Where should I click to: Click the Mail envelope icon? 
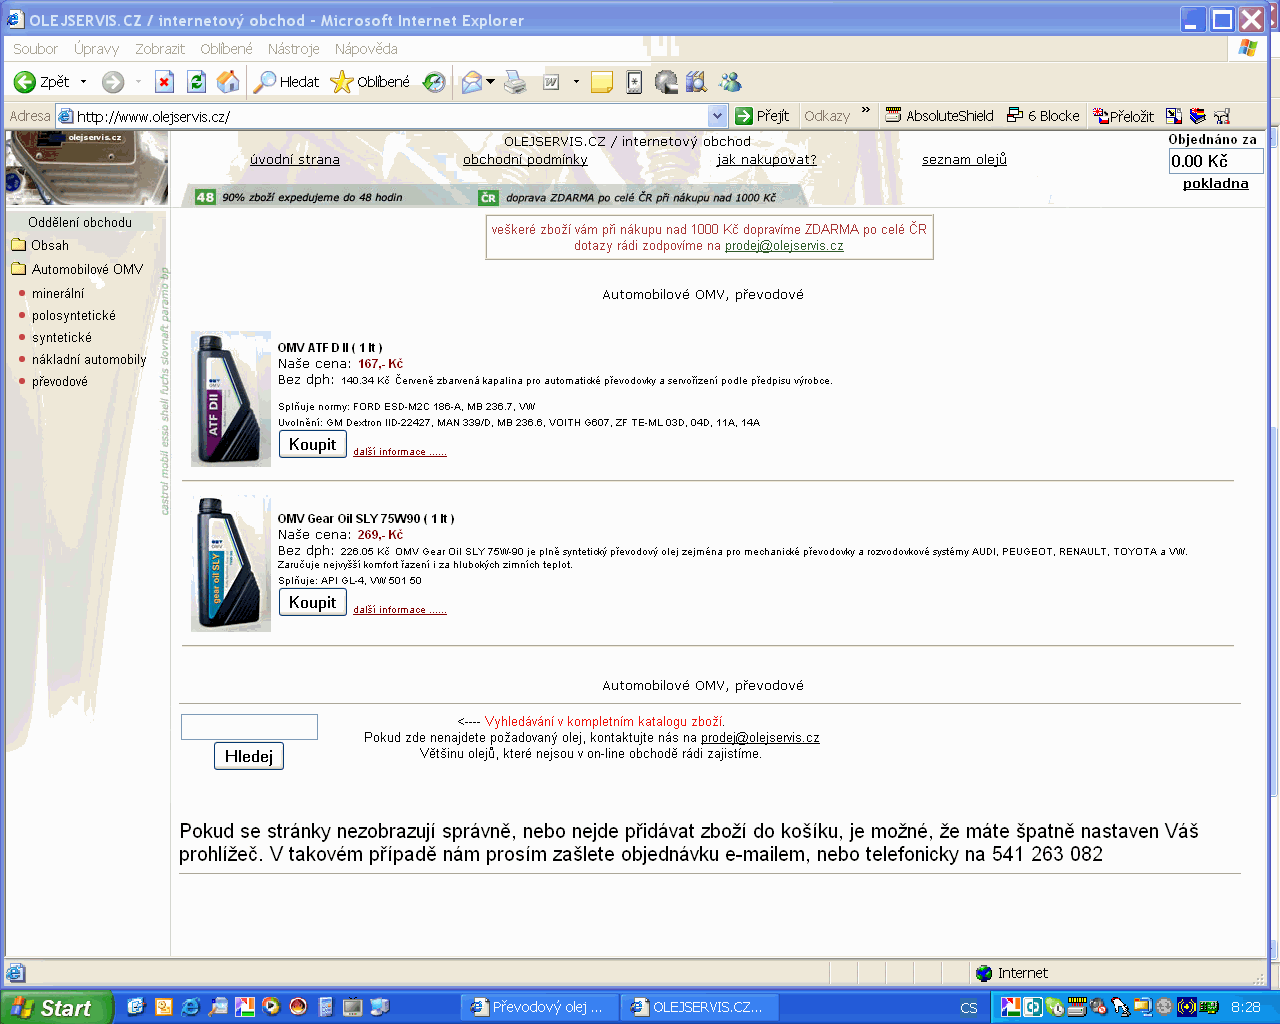[472, 82]
